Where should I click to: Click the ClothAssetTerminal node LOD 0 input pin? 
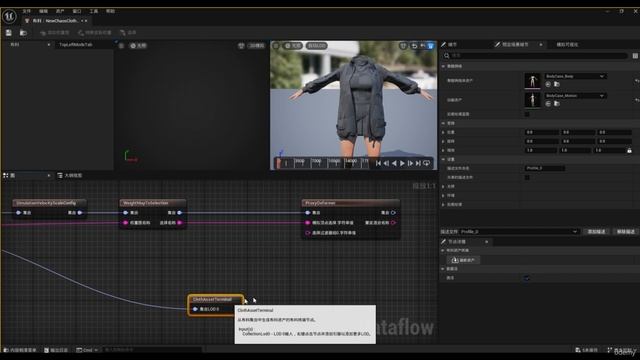point(195,309)
